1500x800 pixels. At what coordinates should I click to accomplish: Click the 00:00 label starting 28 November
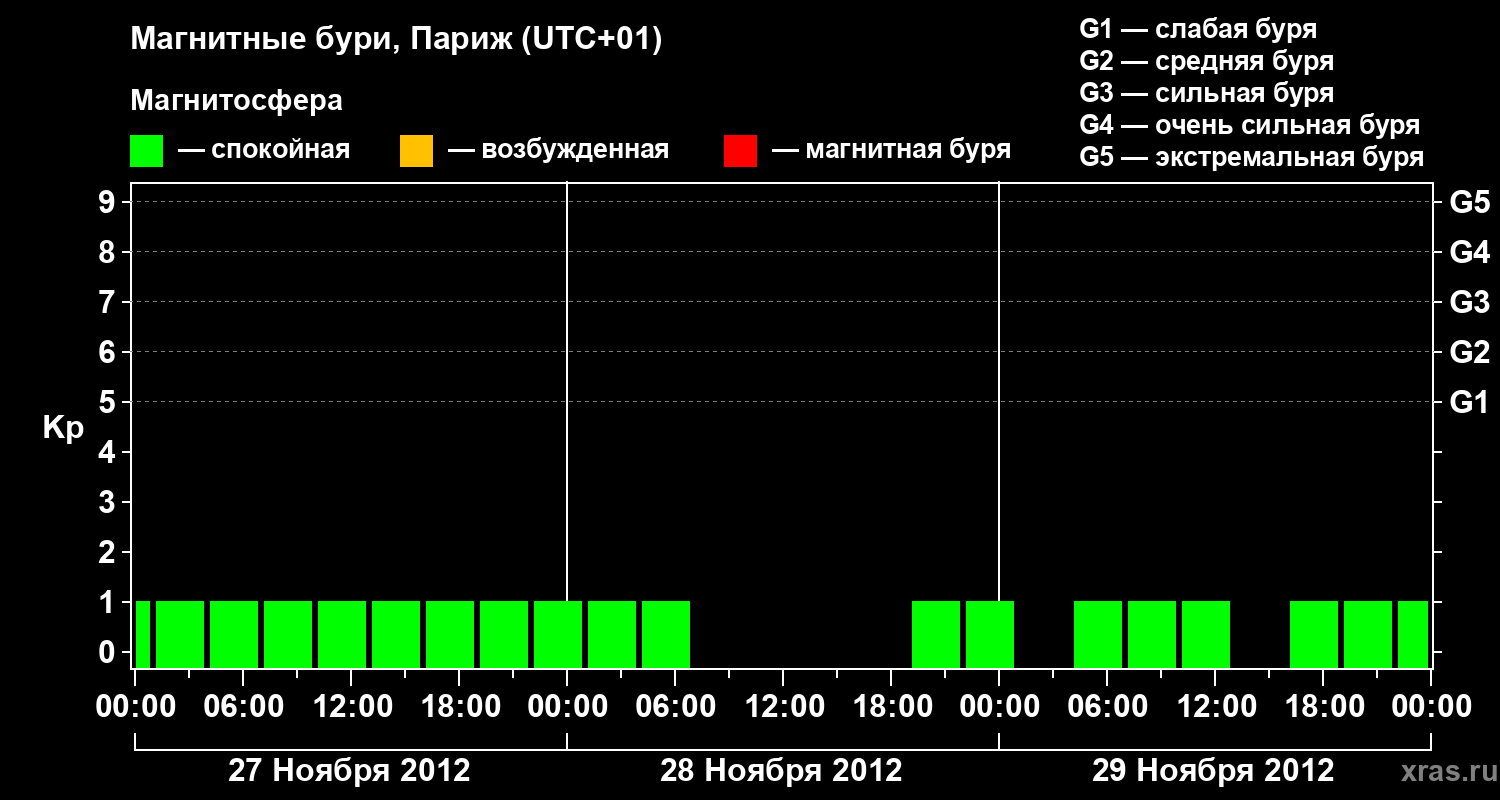coord(567,707)
